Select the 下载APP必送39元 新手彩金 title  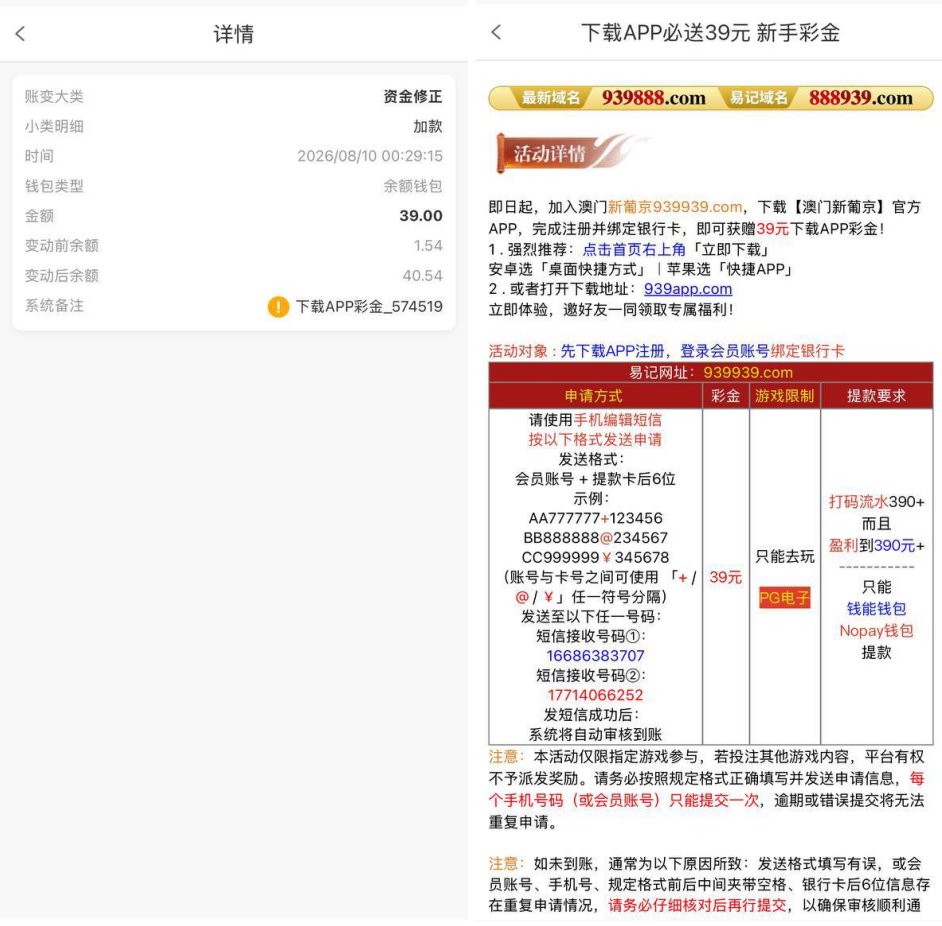711,32
